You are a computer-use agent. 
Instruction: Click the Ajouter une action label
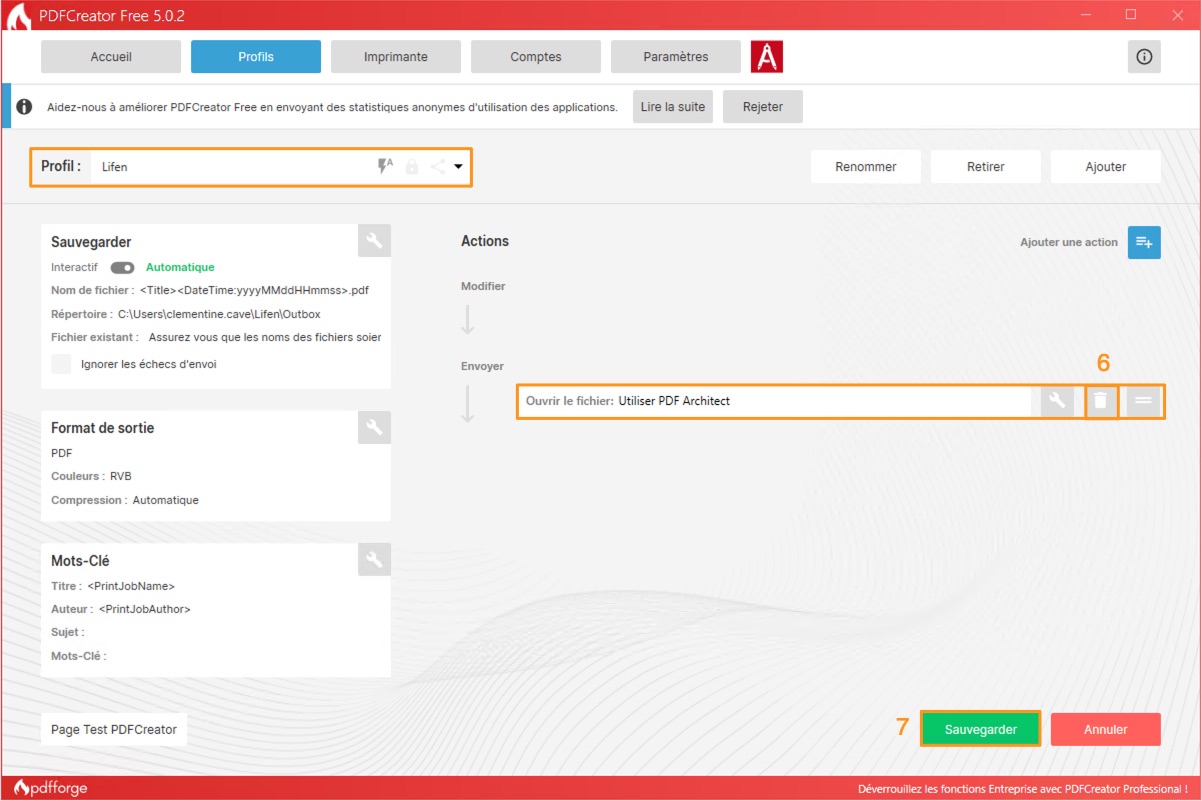(x=1069, y=242)
